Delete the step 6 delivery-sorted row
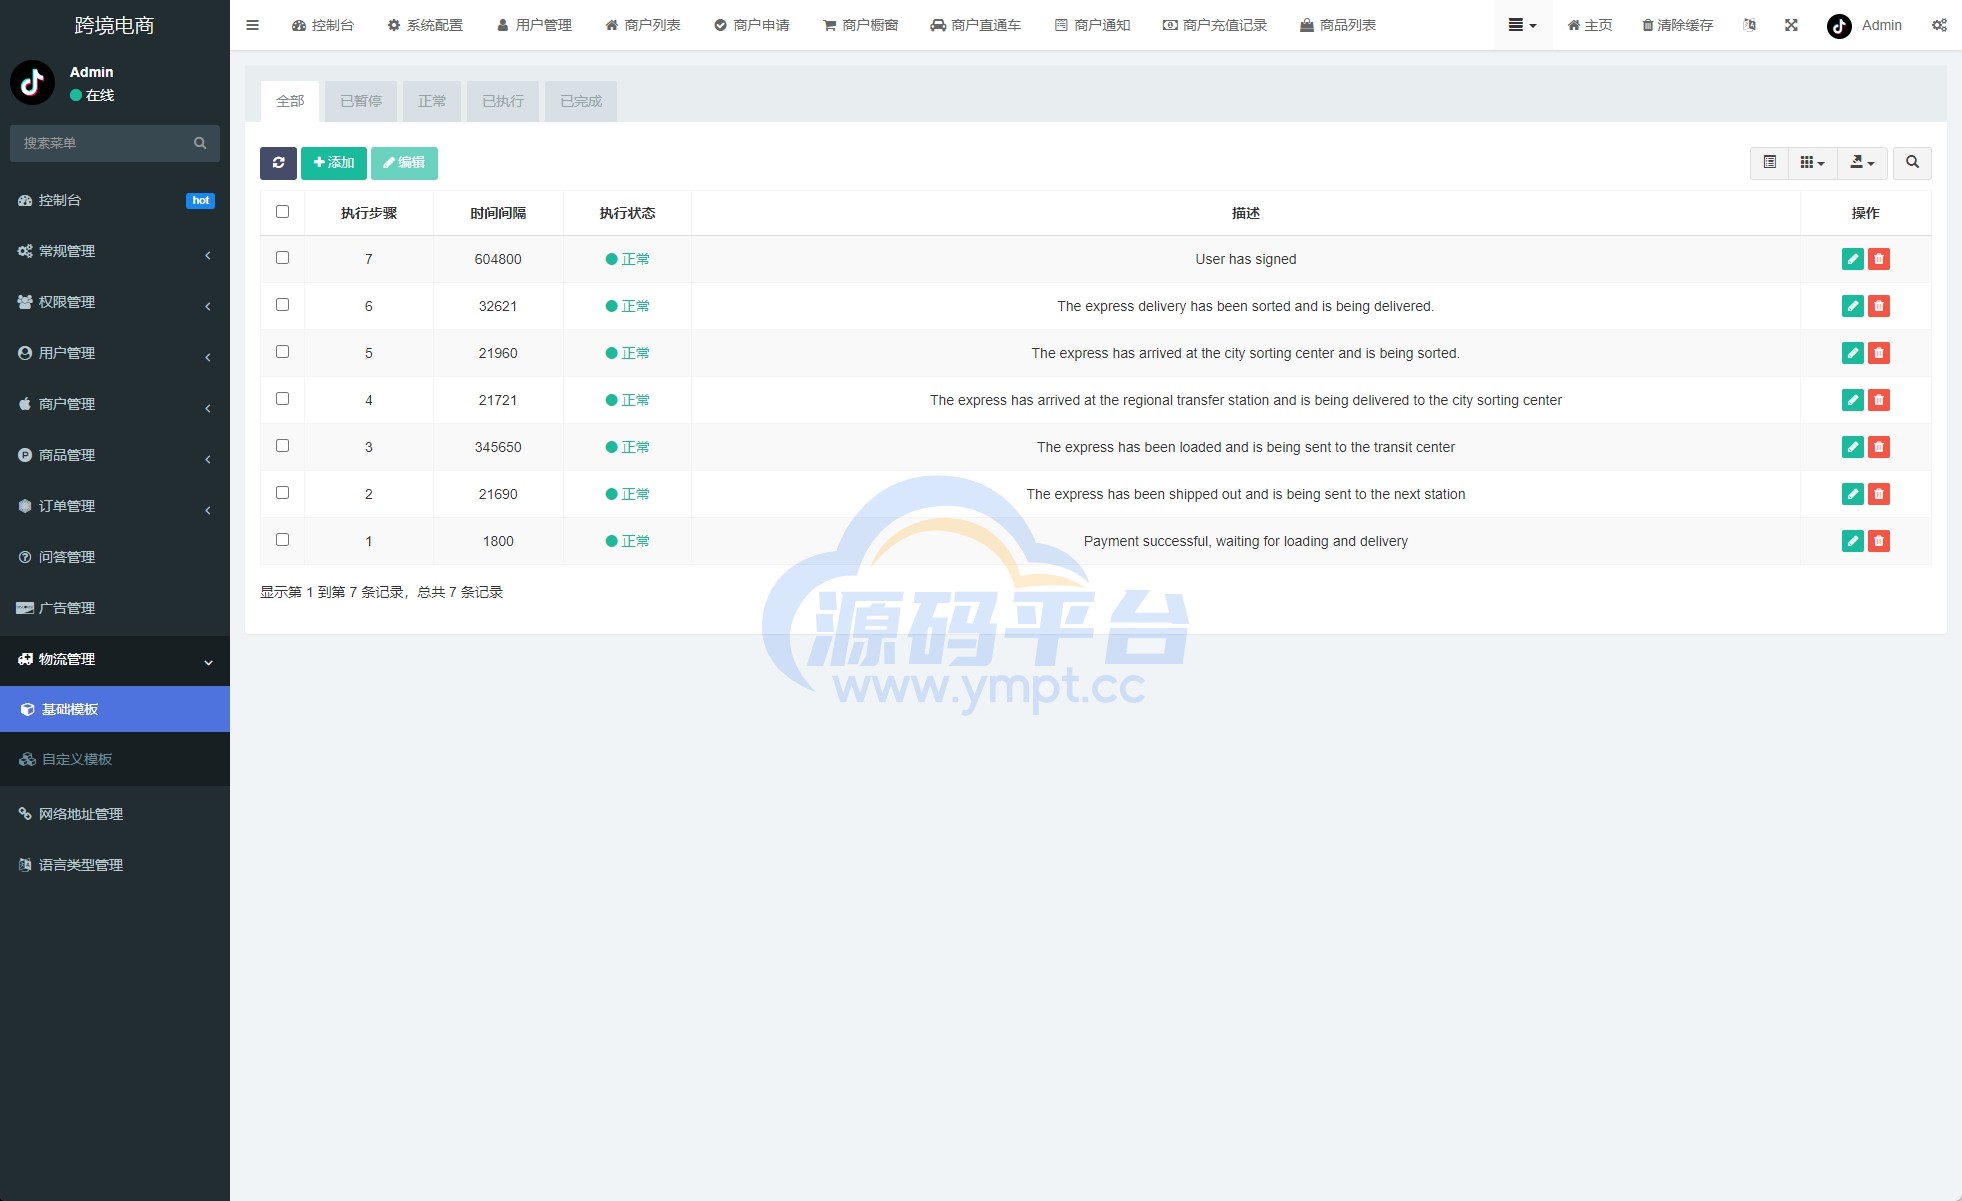 1879,306
